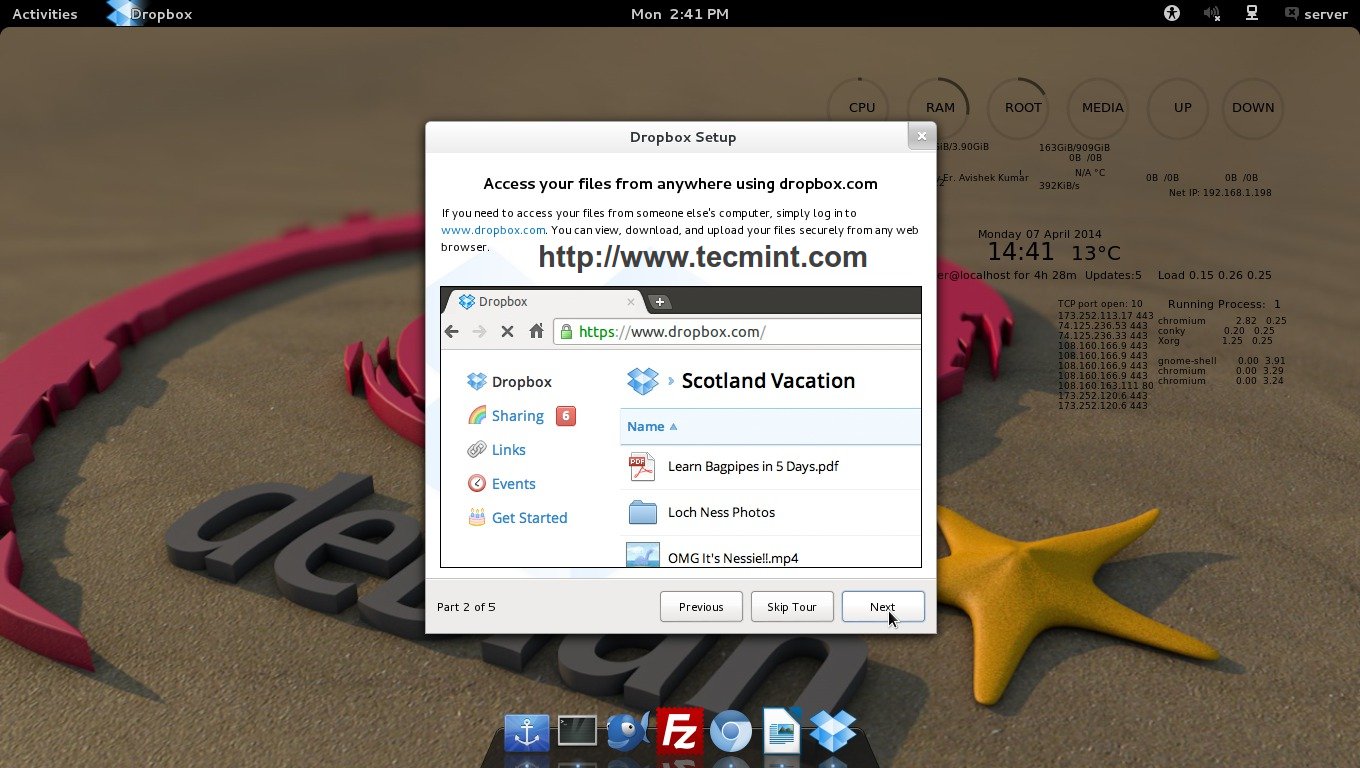1360x768 pixels.
Task: Launch FileZilla from the dock
Action: [x=679, y=732]
